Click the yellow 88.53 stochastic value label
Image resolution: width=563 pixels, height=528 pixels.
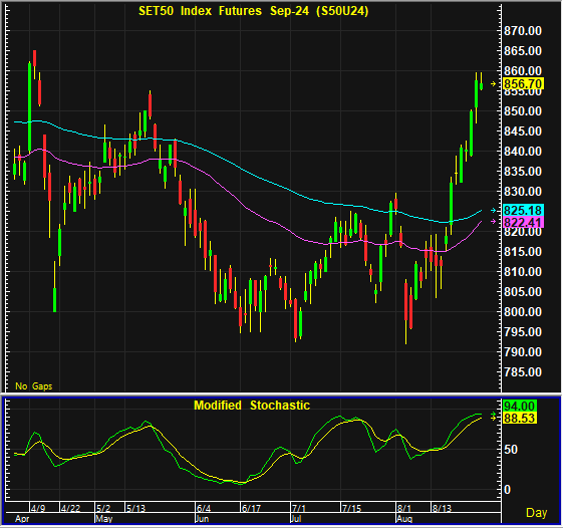tap(520, 418)
